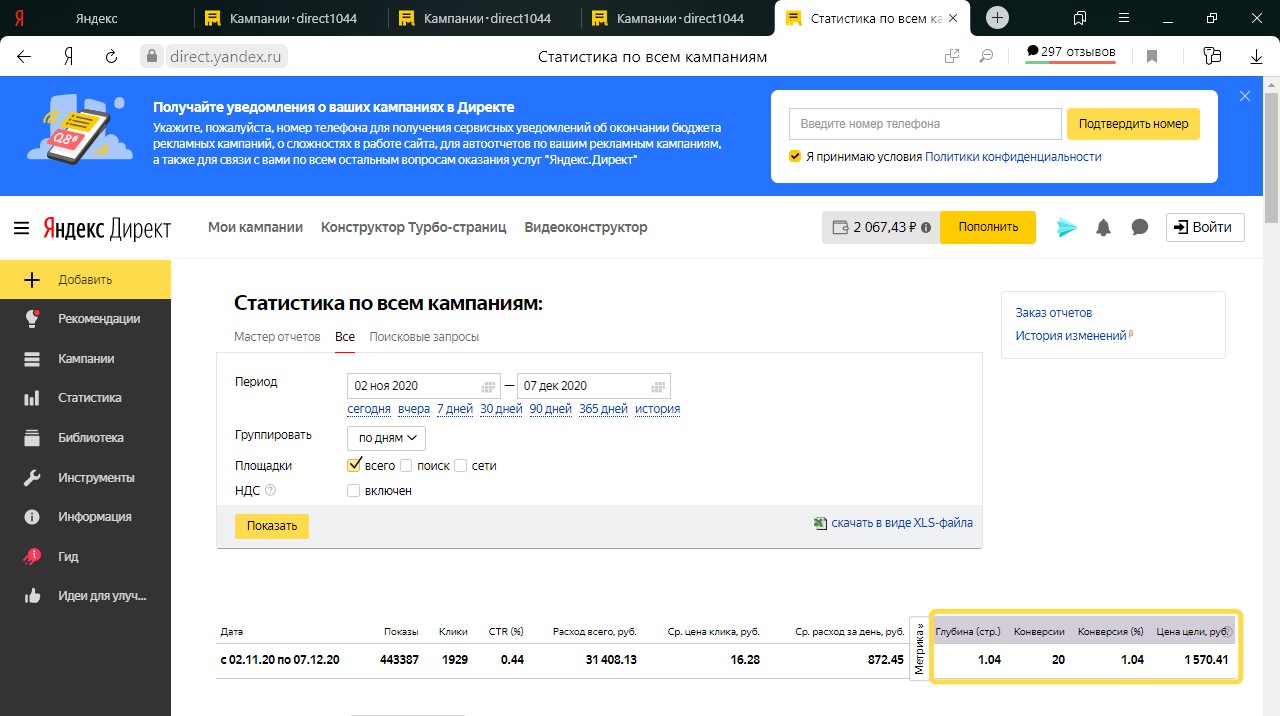The image size is (1280, 716).
Task: Click the info icon next to balance
Action: pos(925,228)
